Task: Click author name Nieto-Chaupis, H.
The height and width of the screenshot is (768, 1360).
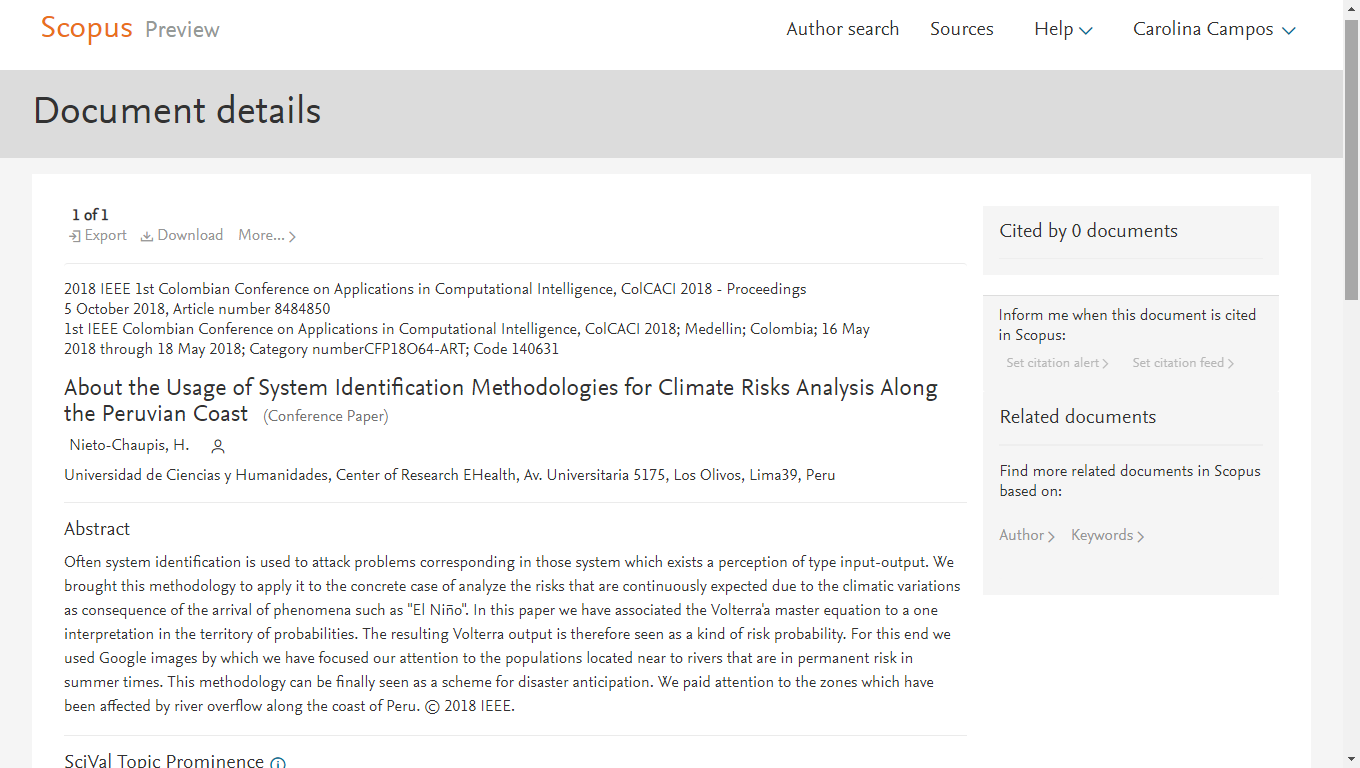Action: click(x=129, y=445)
